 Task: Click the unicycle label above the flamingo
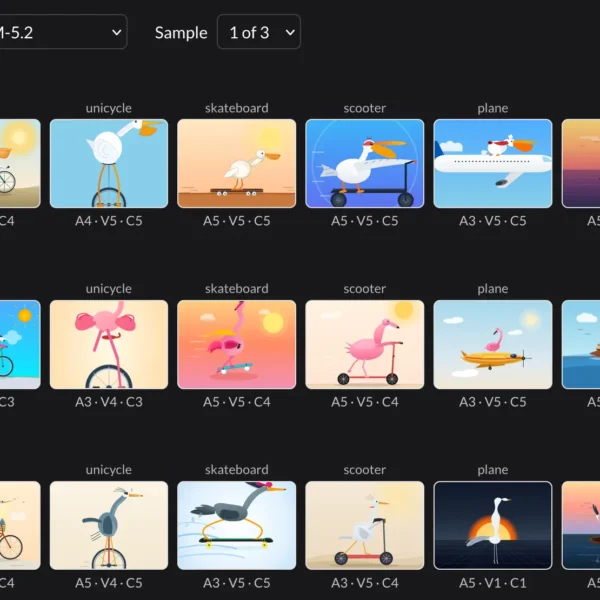tap(109, 289)
